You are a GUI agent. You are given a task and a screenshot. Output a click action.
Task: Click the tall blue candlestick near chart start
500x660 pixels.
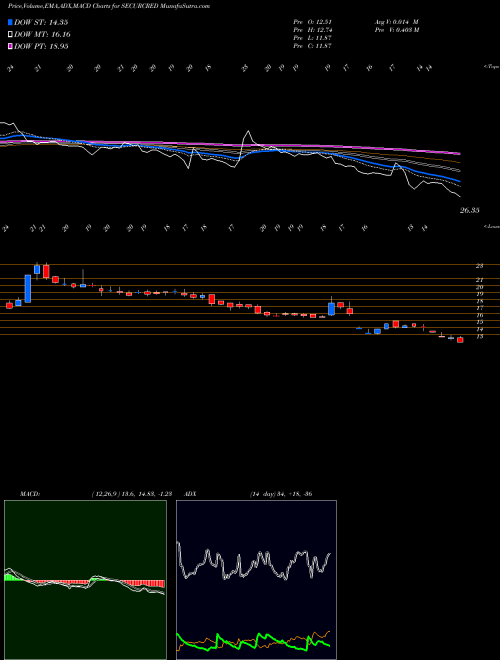pos(28,289)
